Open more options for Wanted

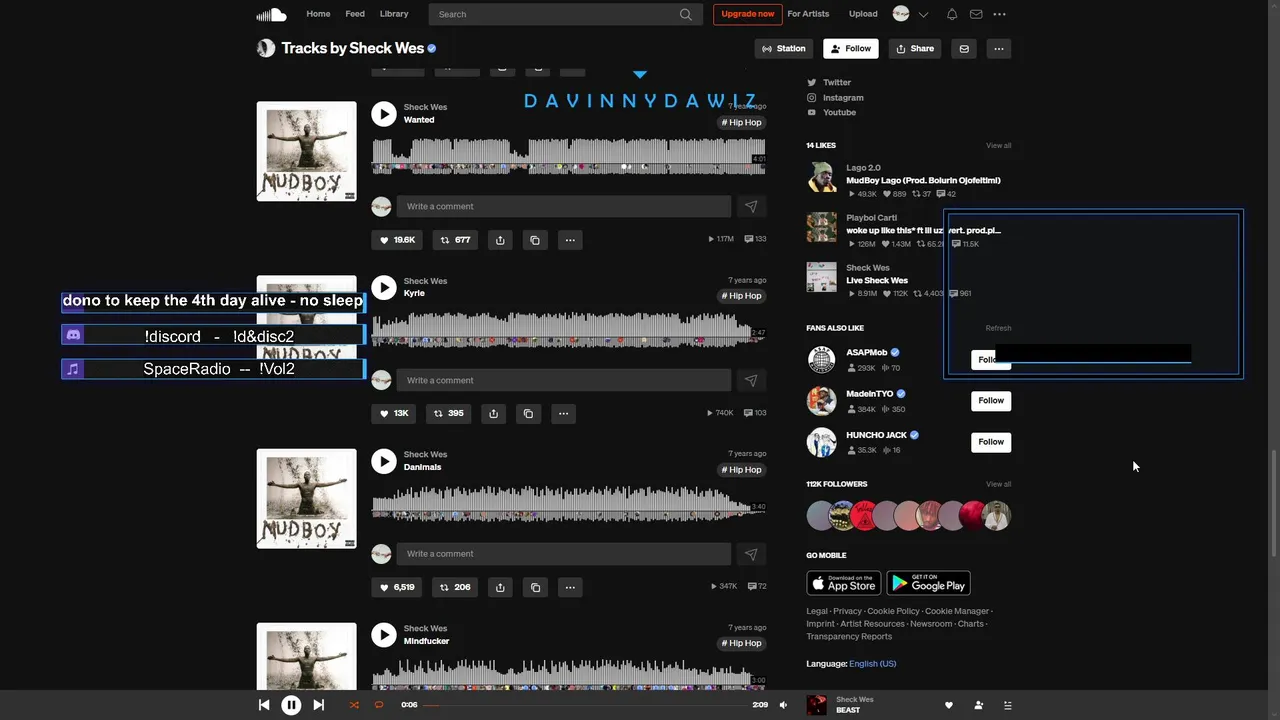pos(570,240)
